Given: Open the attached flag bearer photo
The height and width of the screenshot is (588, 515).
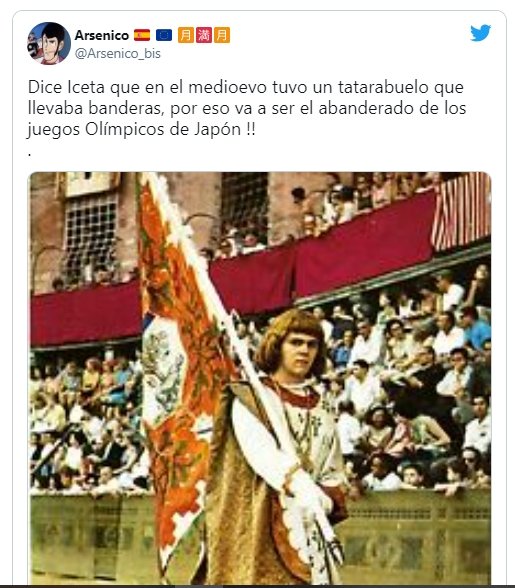Looking at the screenshot, I should tap(260, 378).
